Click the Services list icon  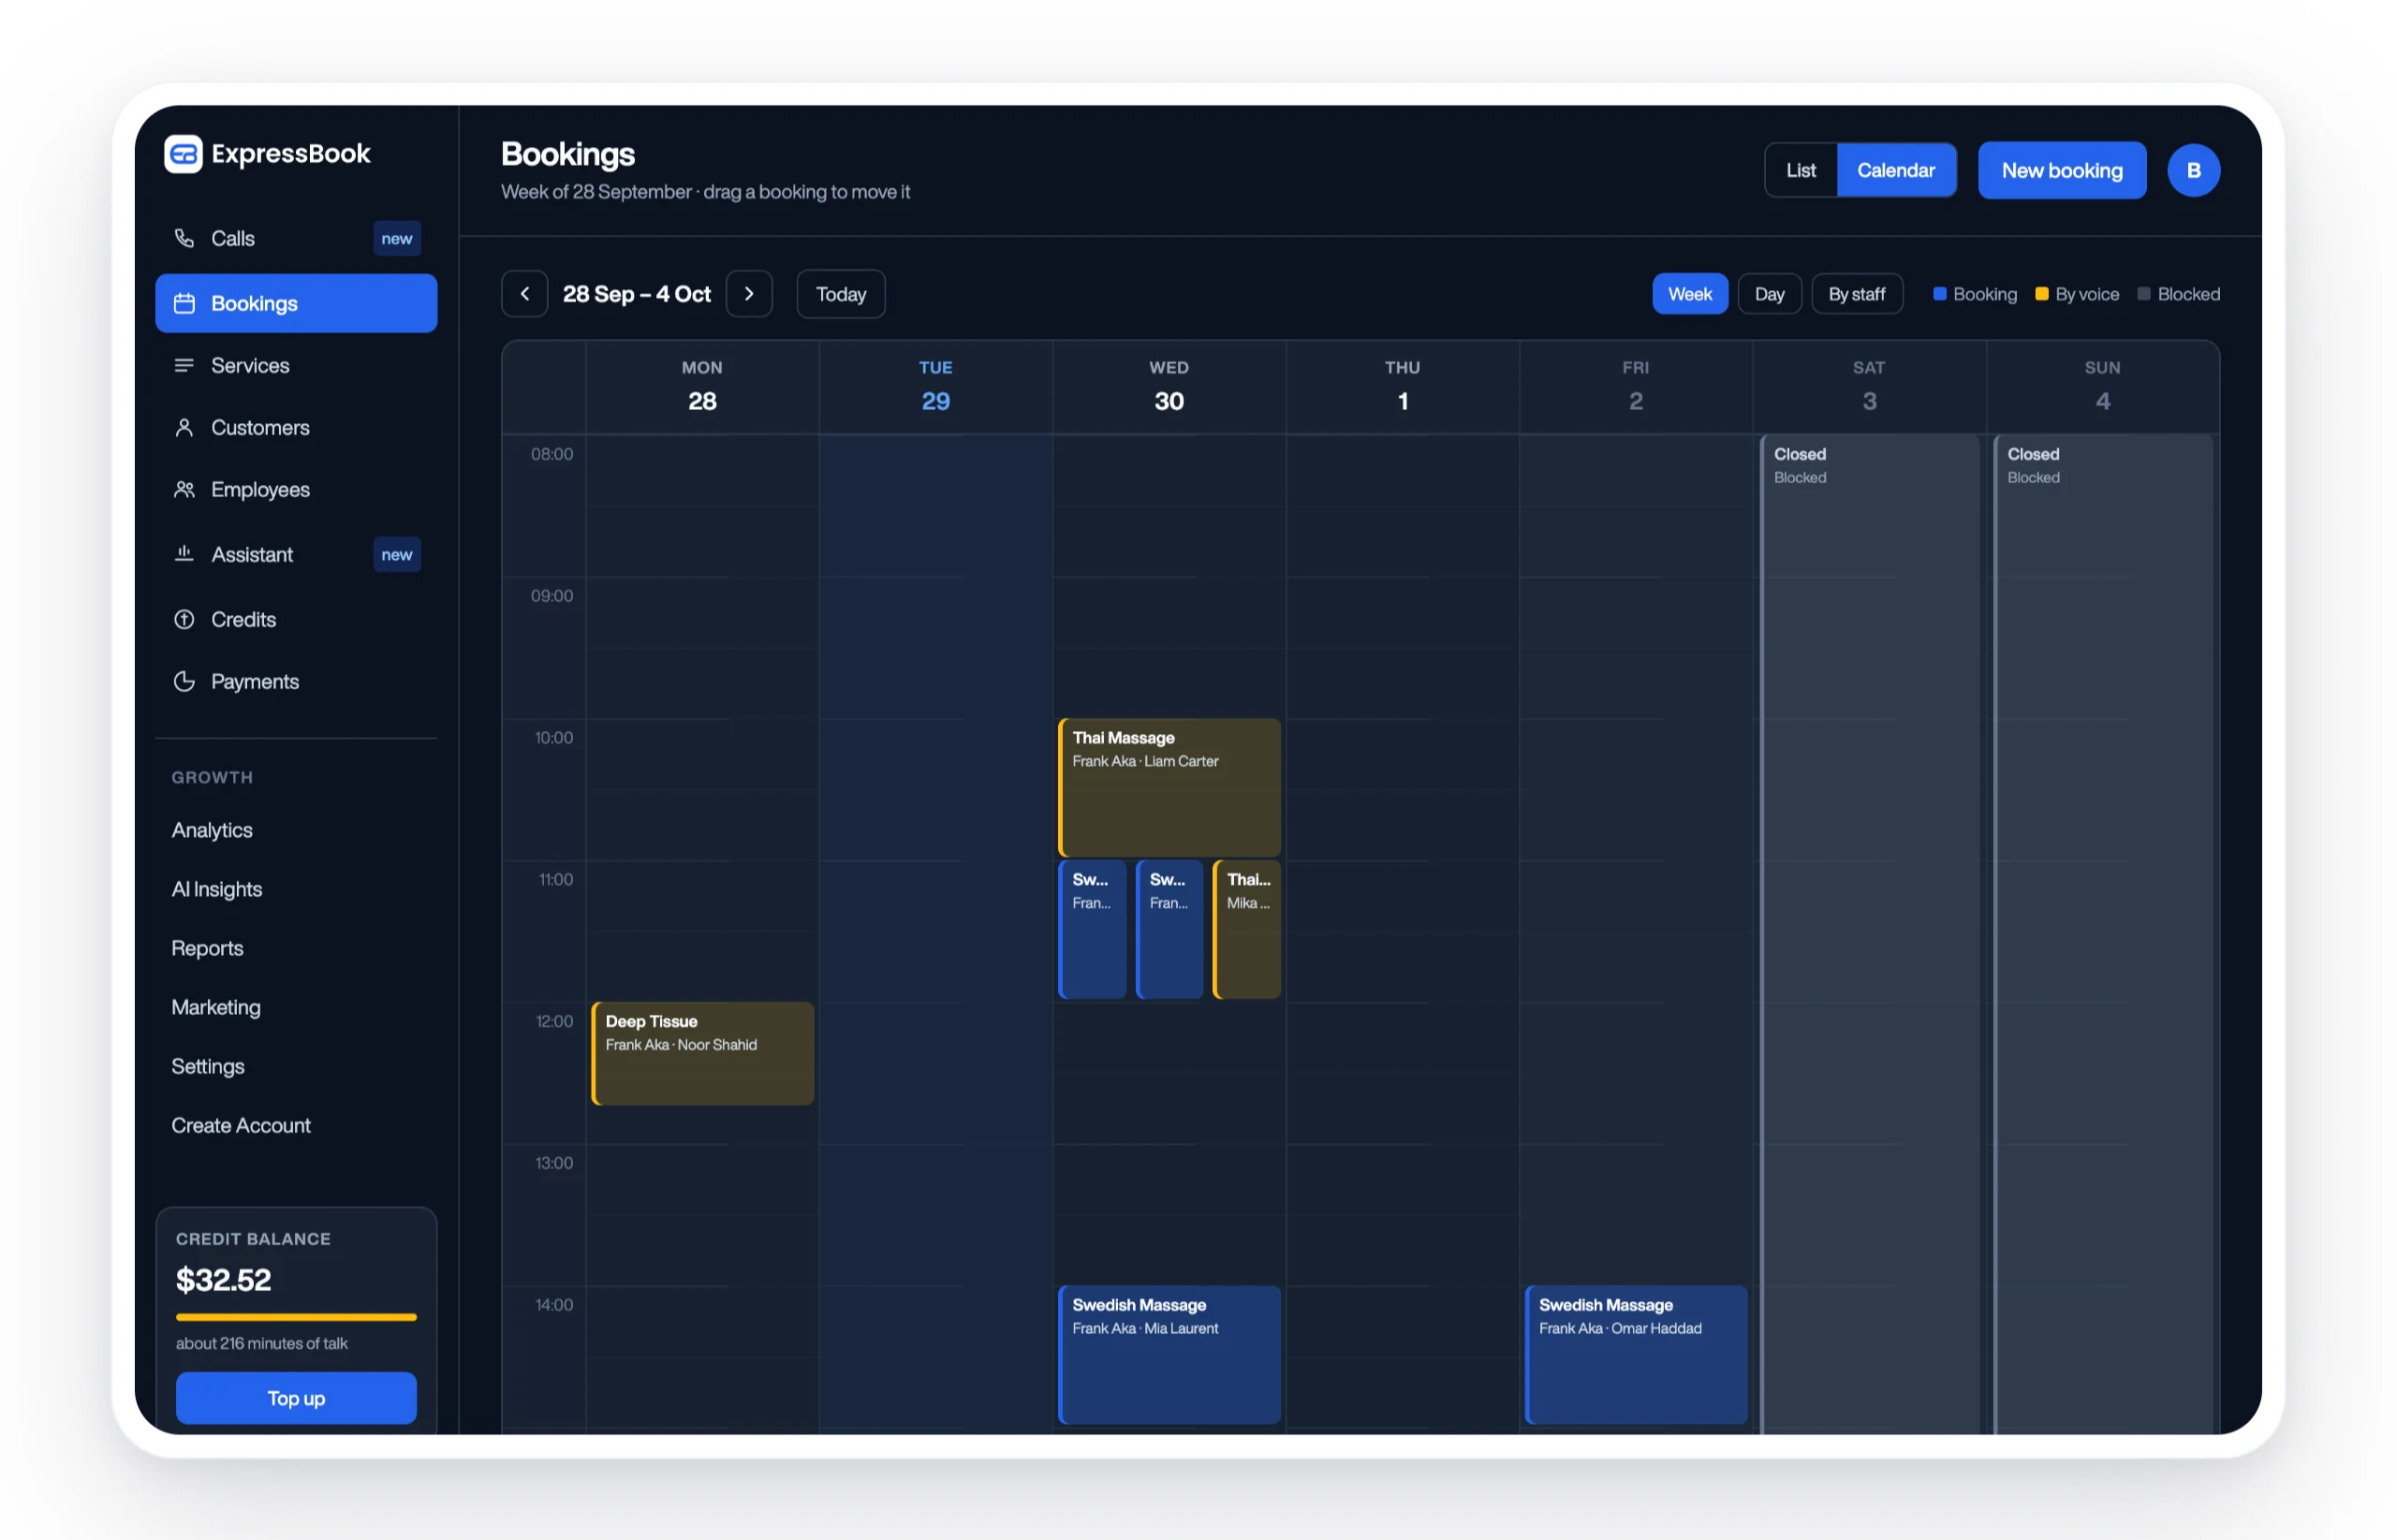click(x=184, y=365)
